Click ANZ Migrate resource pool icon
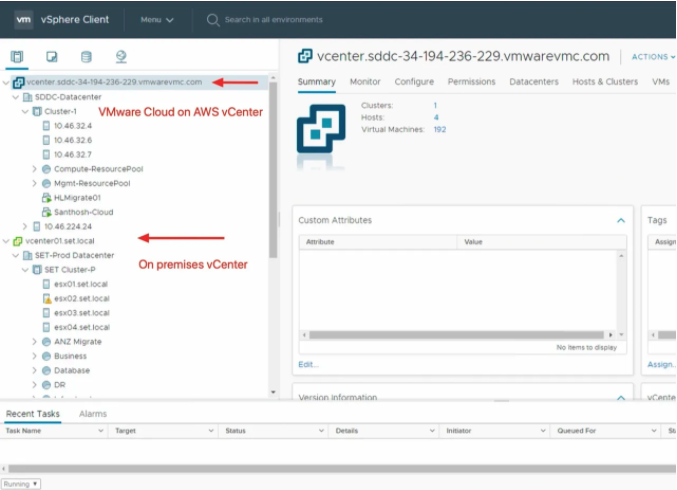The height and width of the screenshot is (490, 677). [x=46, y=341]
